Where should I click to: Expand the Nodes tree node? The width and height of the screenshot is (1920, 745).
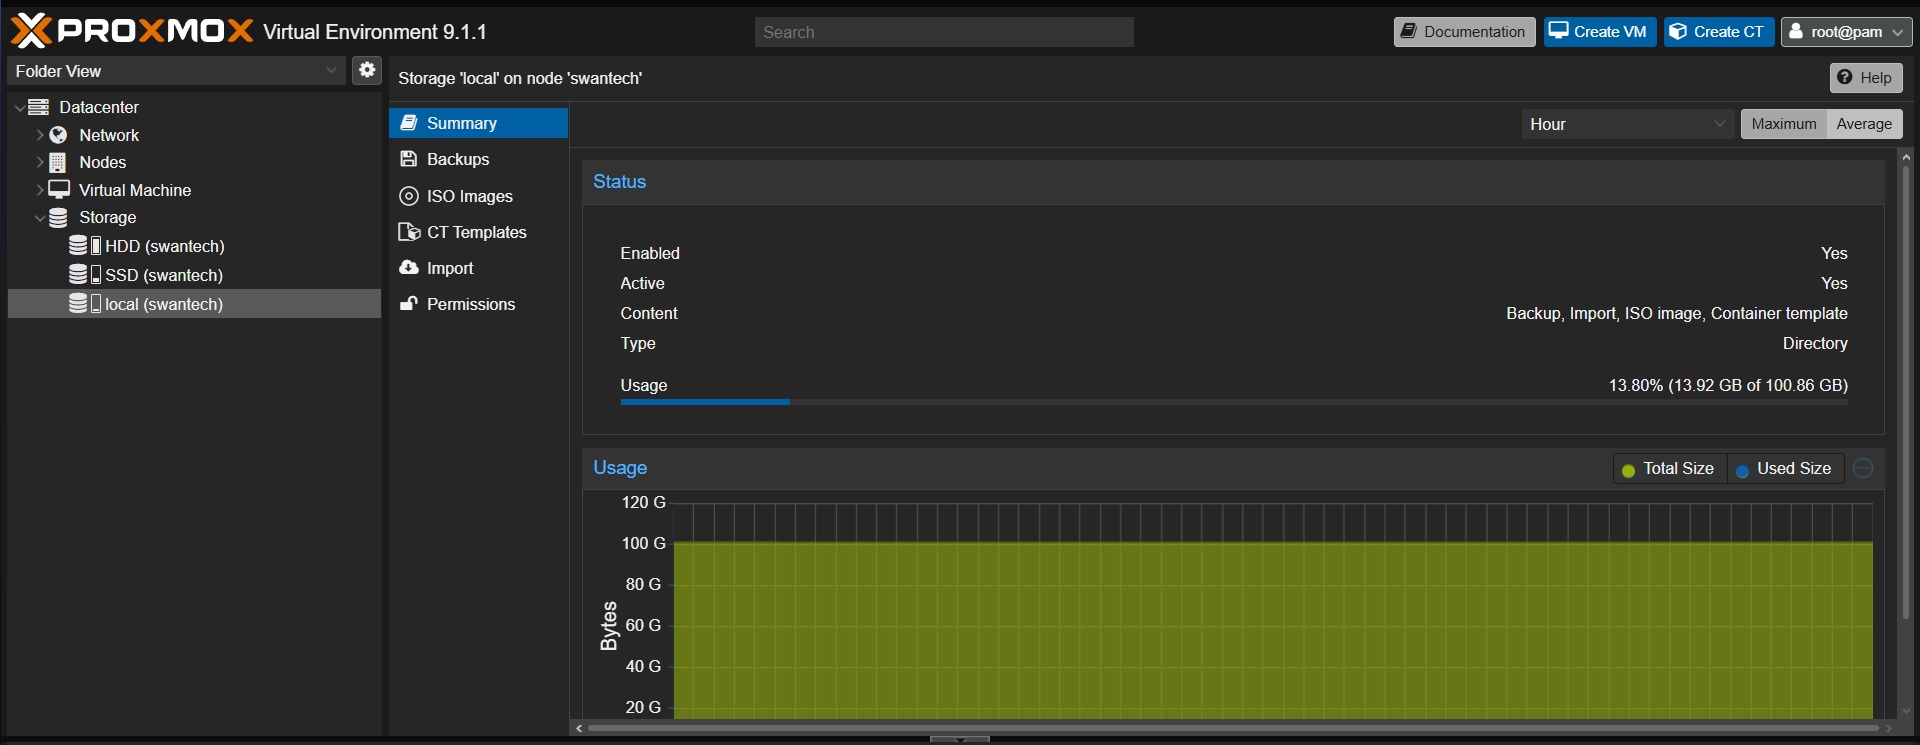coord(40,162)
